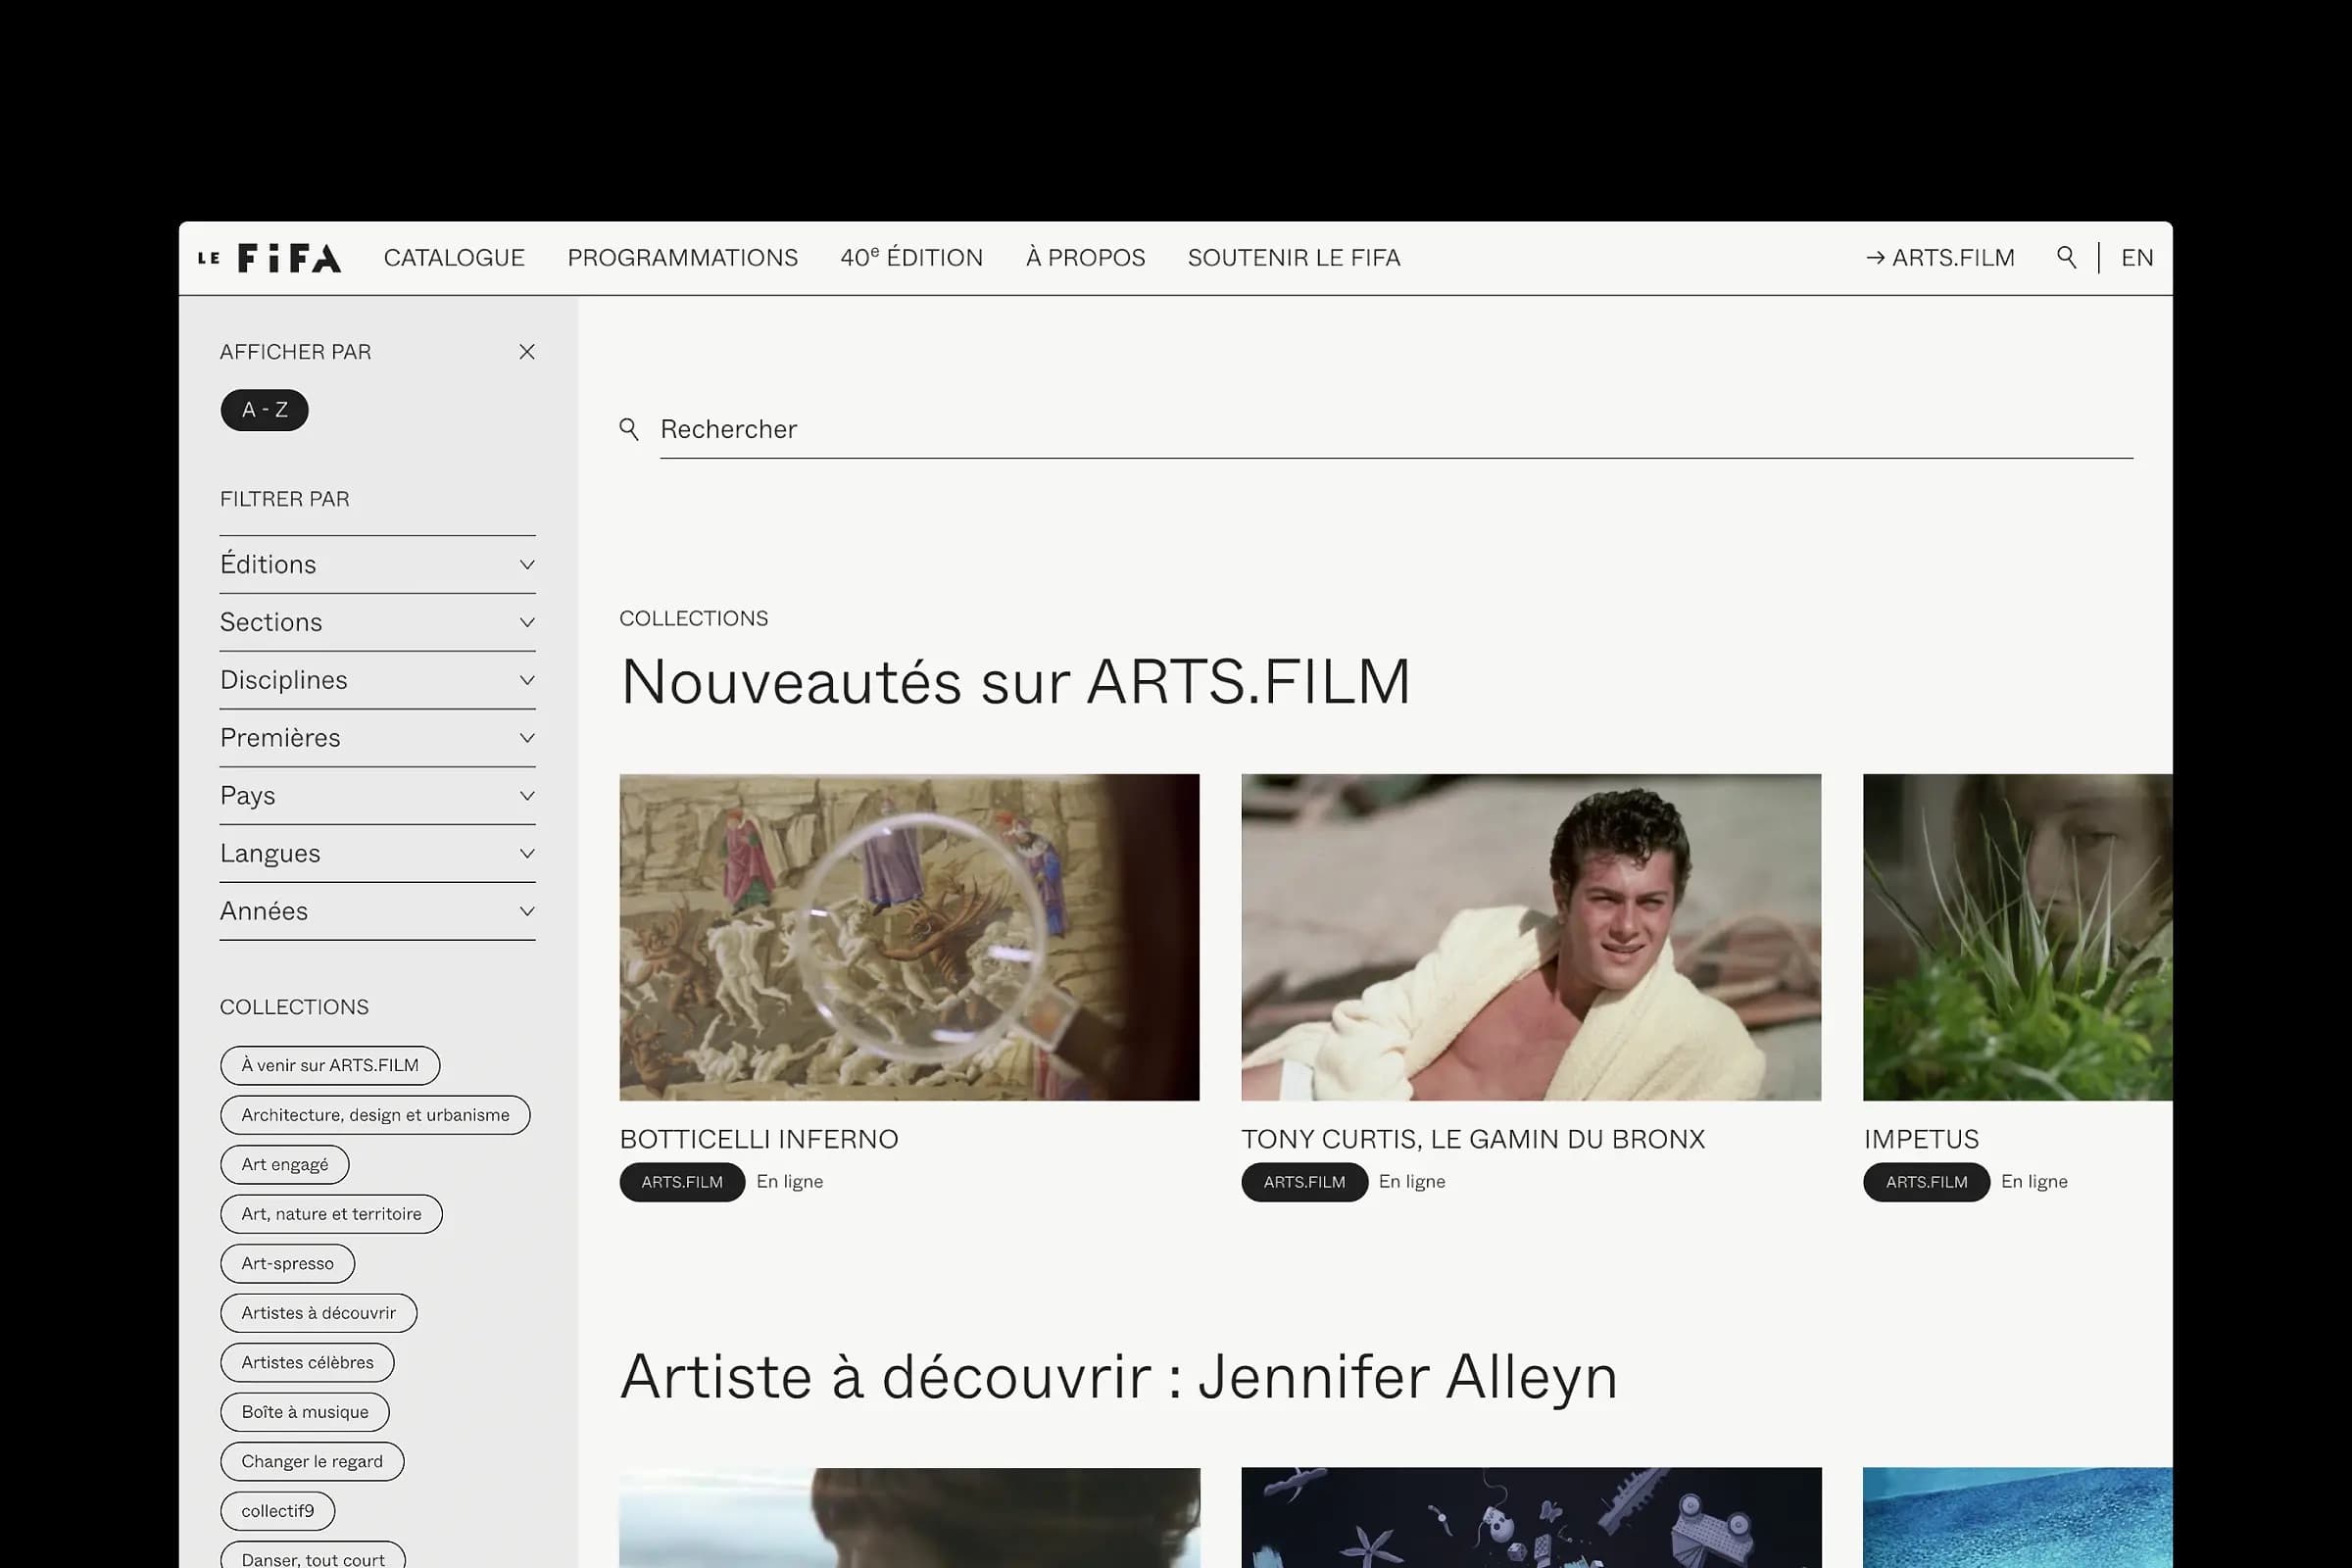
Task: Click the IMPETUS film title
Action: click(1921, 1140)
